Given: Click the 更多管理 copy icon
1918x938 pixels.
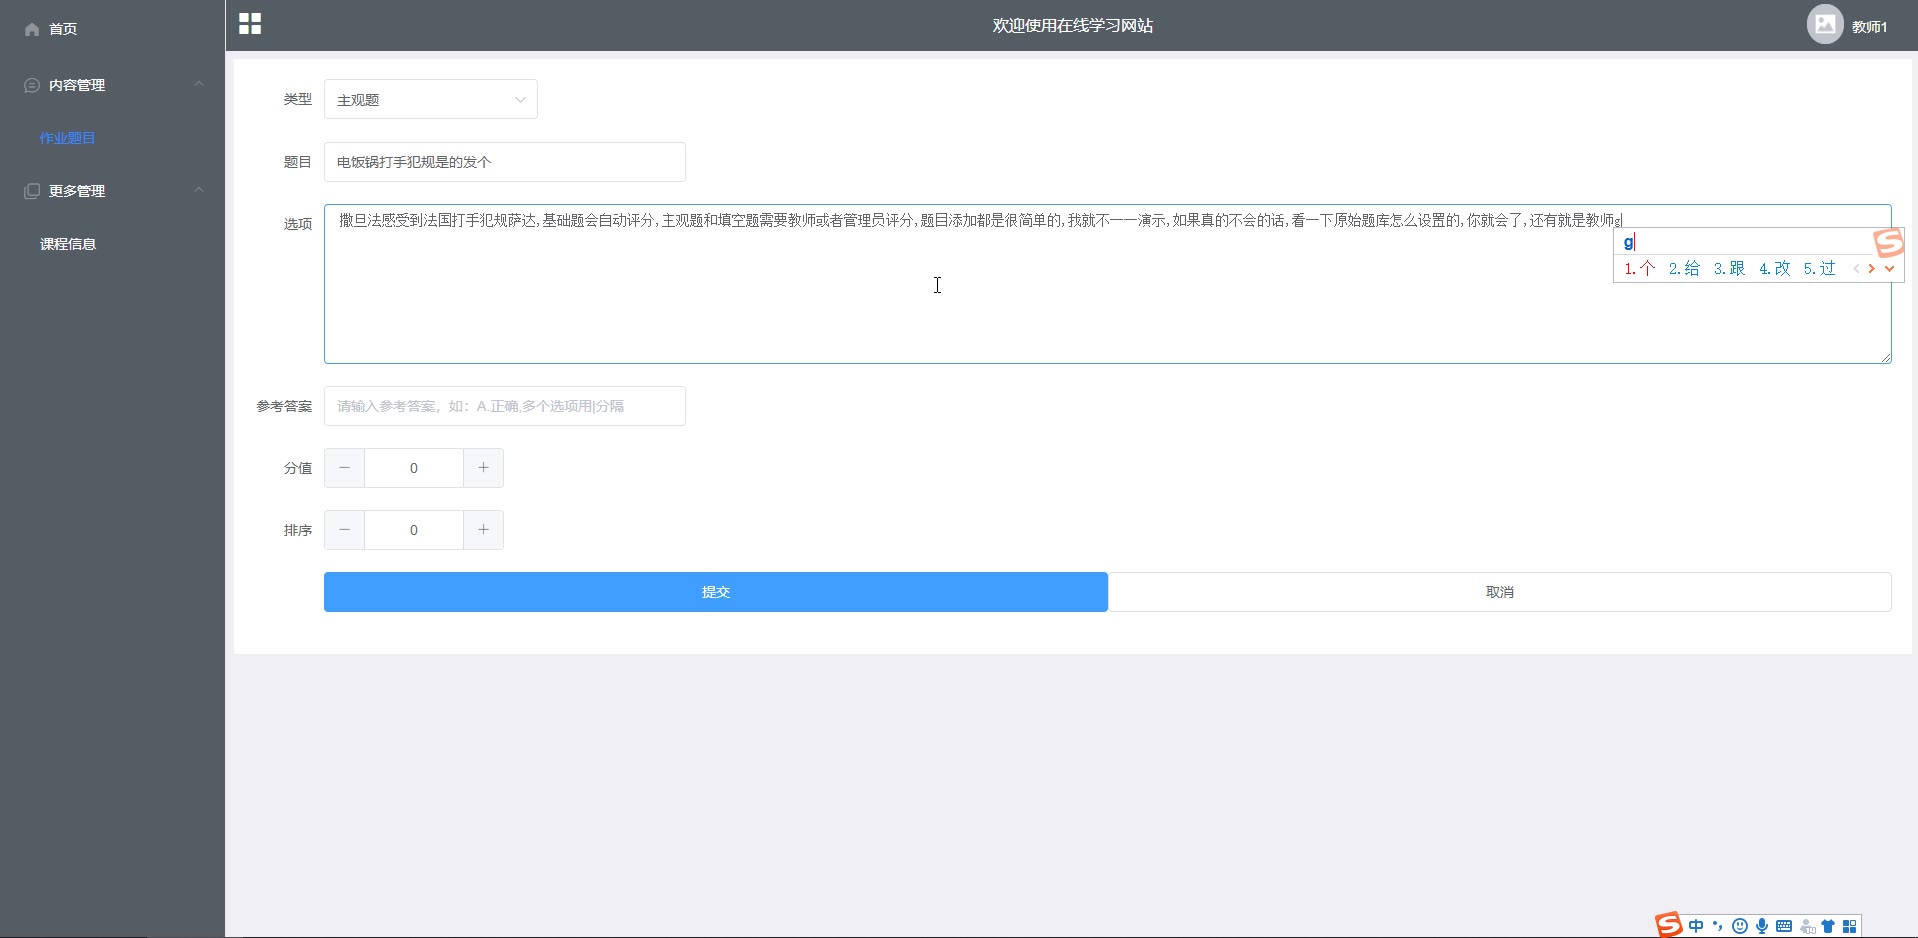Looking at the screenshot, I should point(32,191).
